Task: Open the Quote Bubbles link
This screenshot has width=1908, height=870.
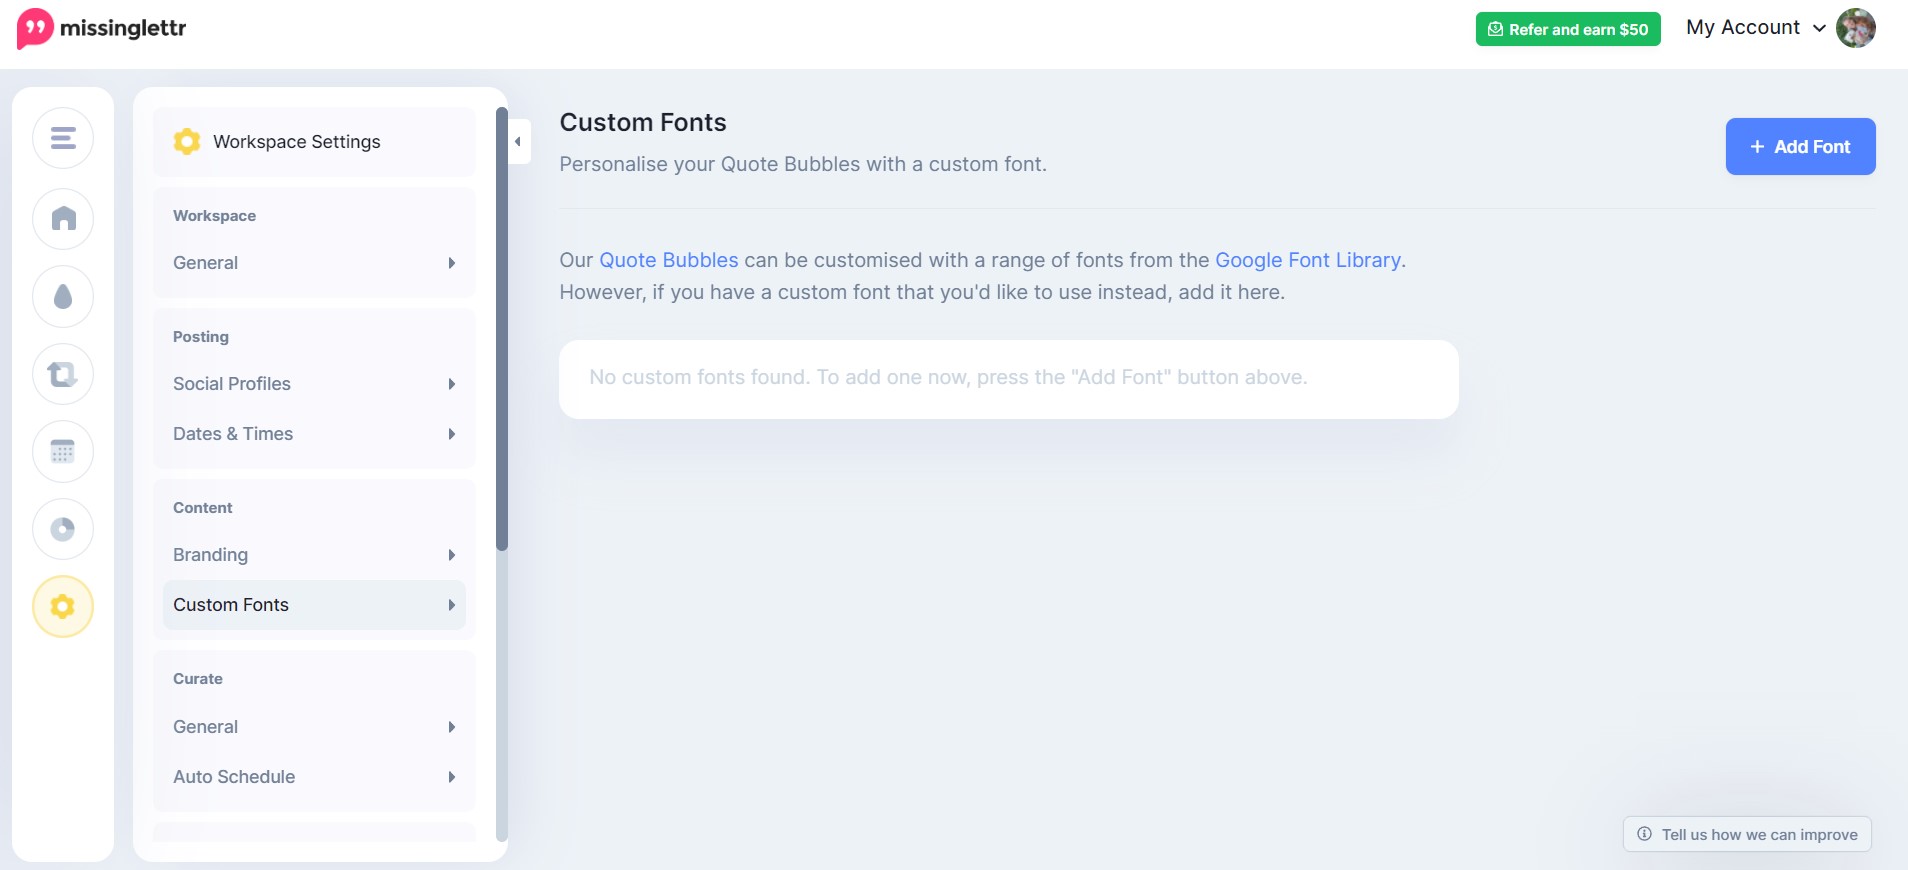Action: 668,260
